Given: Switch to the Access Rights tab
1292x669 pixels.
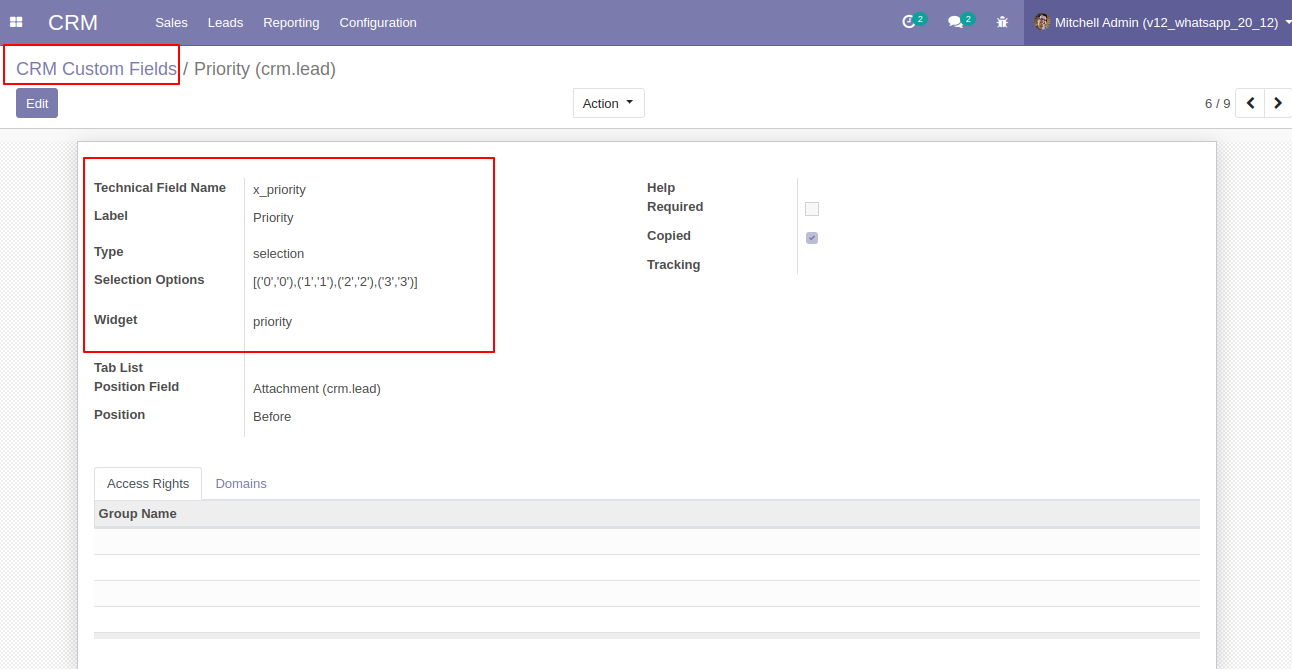Looking at the screenshot, I should [148, 483].
